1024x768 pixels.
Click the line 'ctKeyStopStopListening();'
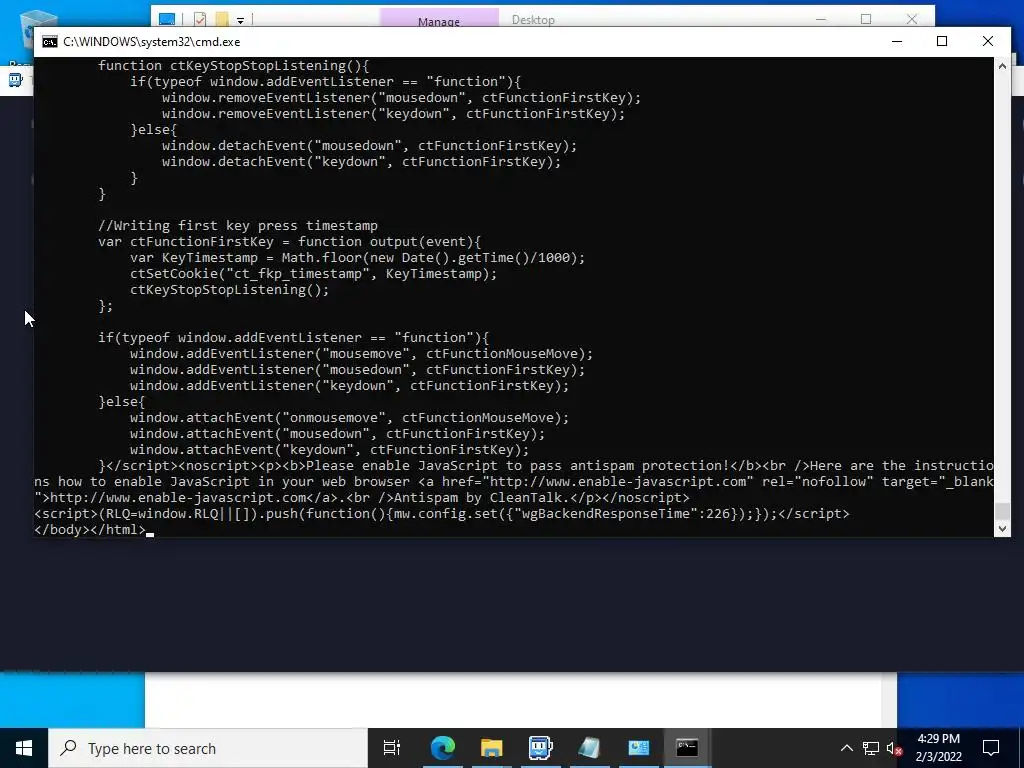tap(229, 289)
